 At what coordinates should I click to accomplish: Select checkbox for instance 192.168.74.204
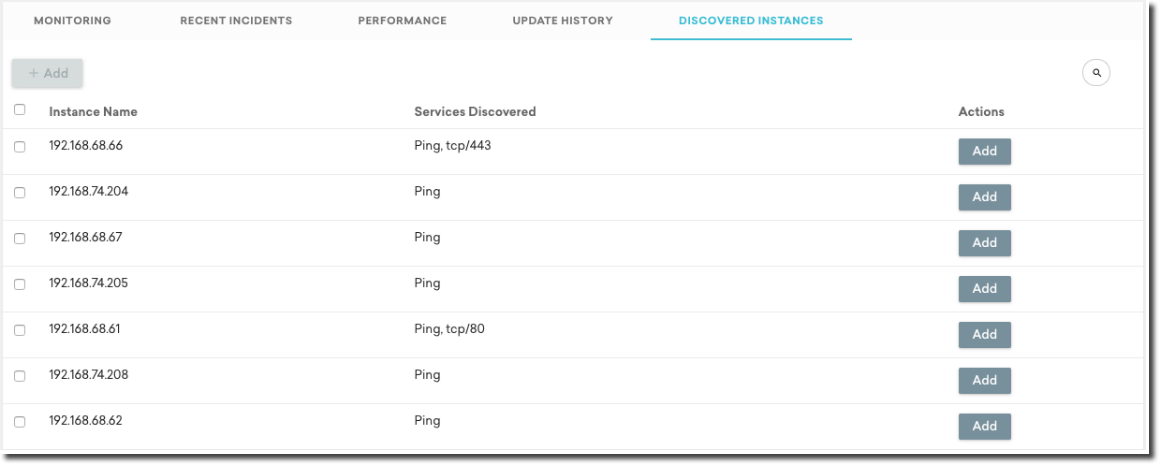pos(19,193)
